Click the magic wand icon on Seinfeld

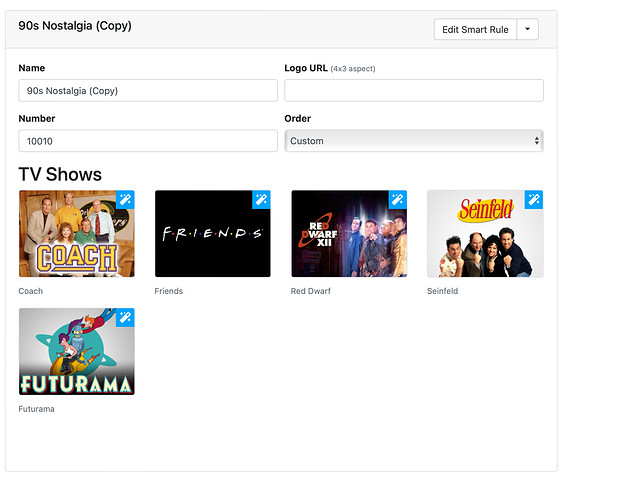tap(534, 199)
